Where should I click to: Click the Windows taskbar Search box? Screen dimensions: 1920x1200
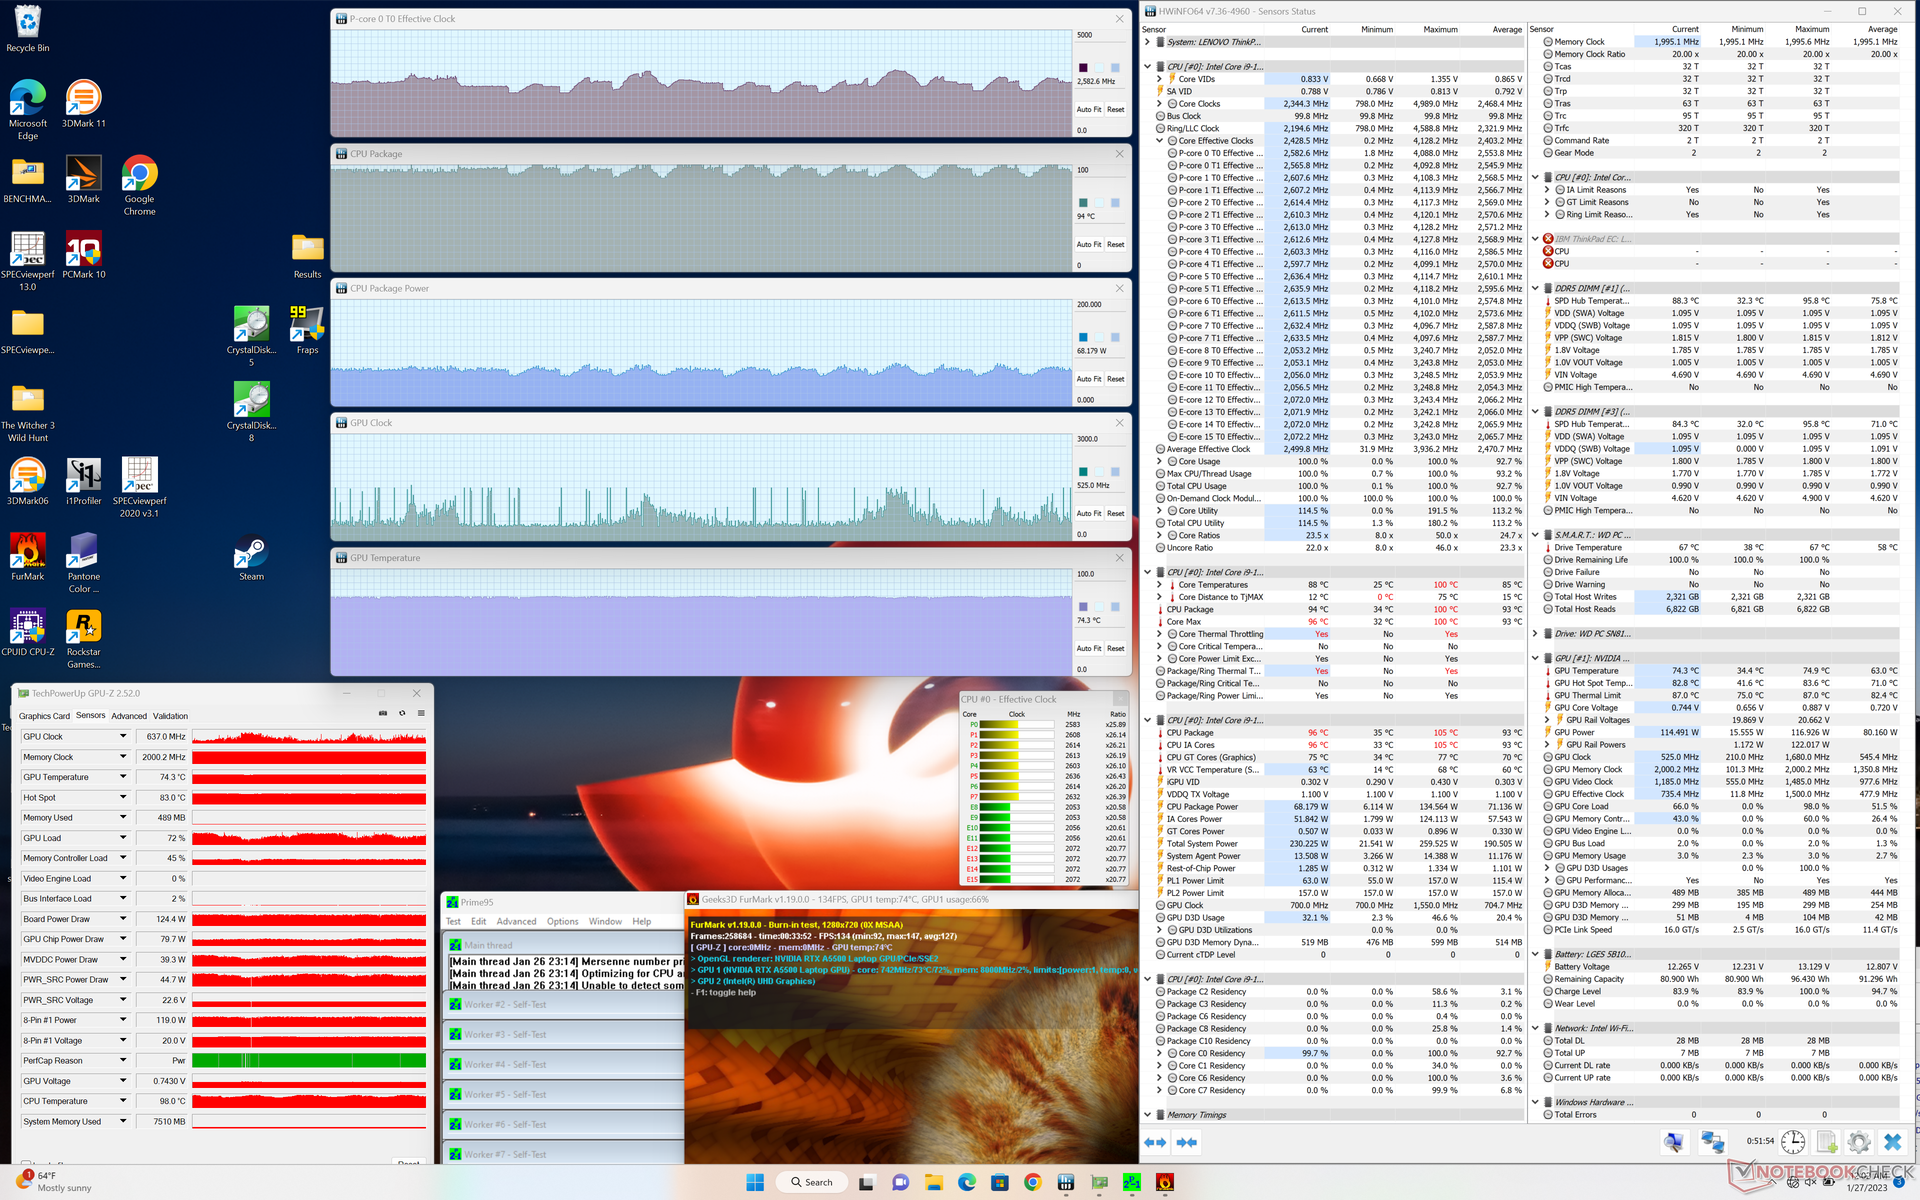[x=812, y=1182]
